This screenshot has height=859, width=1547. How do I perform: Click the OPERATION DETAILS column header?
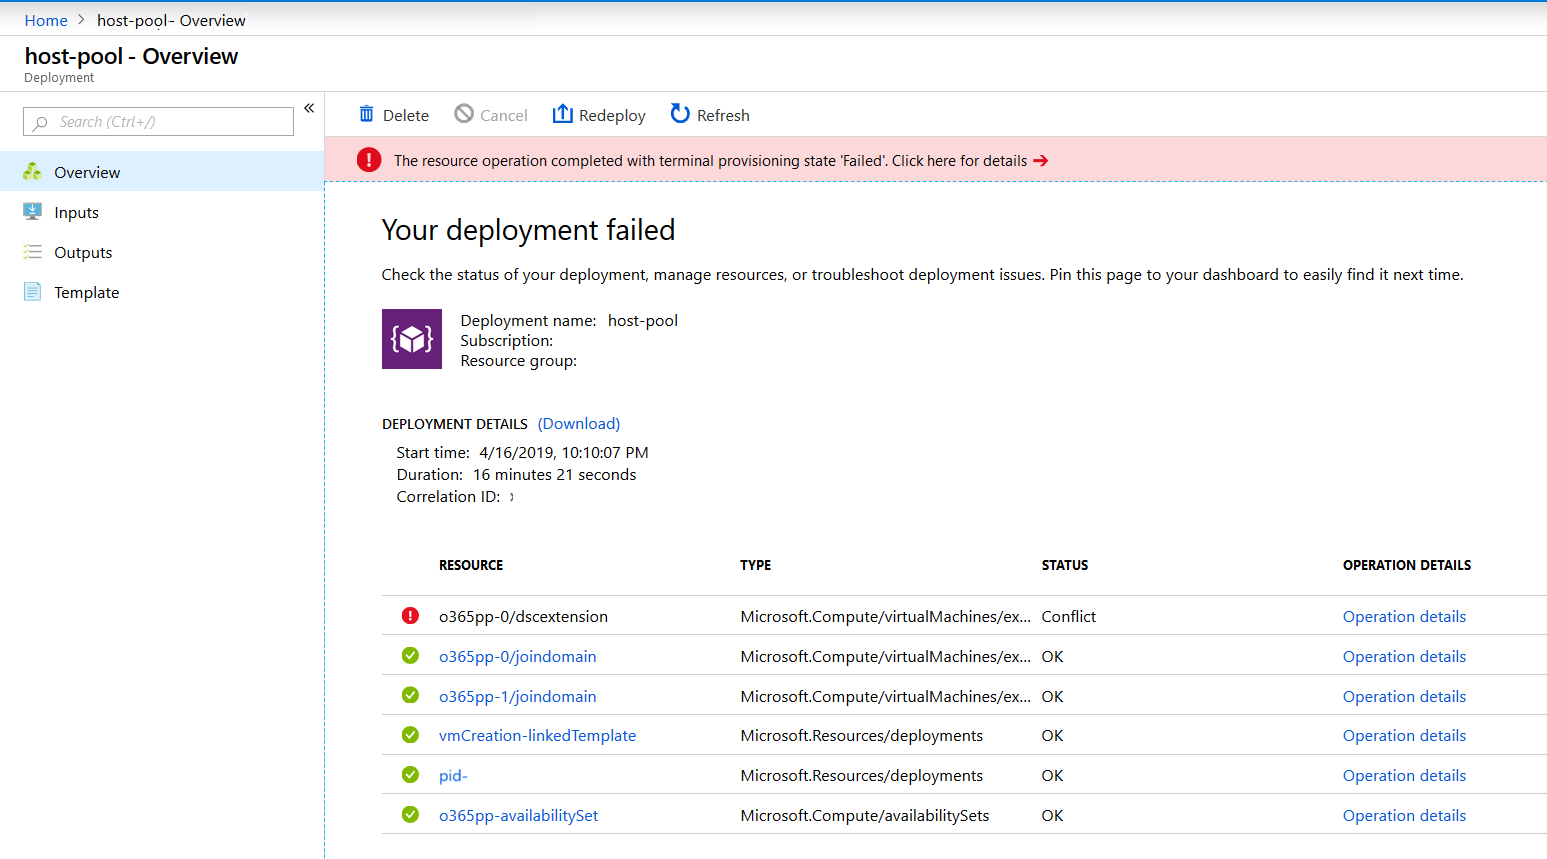click(x=1407, y=565)
